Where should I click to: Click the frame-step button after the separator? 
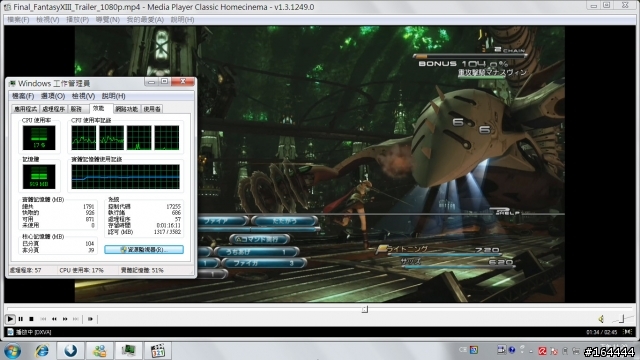tap(90, 319)
